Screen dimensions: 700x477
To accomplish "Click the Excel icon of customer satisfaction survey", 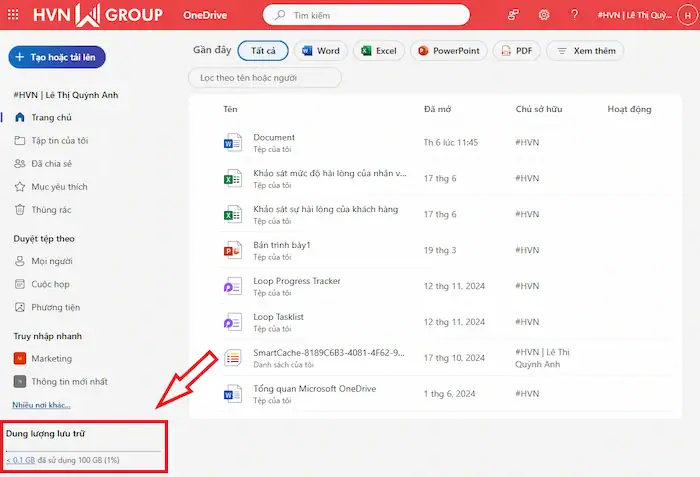I will pos(233,214).
